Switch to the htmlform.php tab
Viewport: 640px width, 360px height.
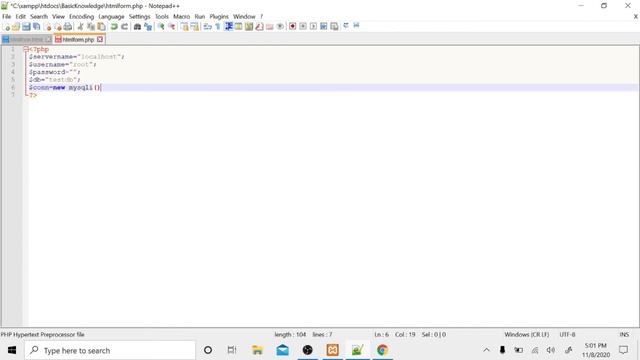78,40
